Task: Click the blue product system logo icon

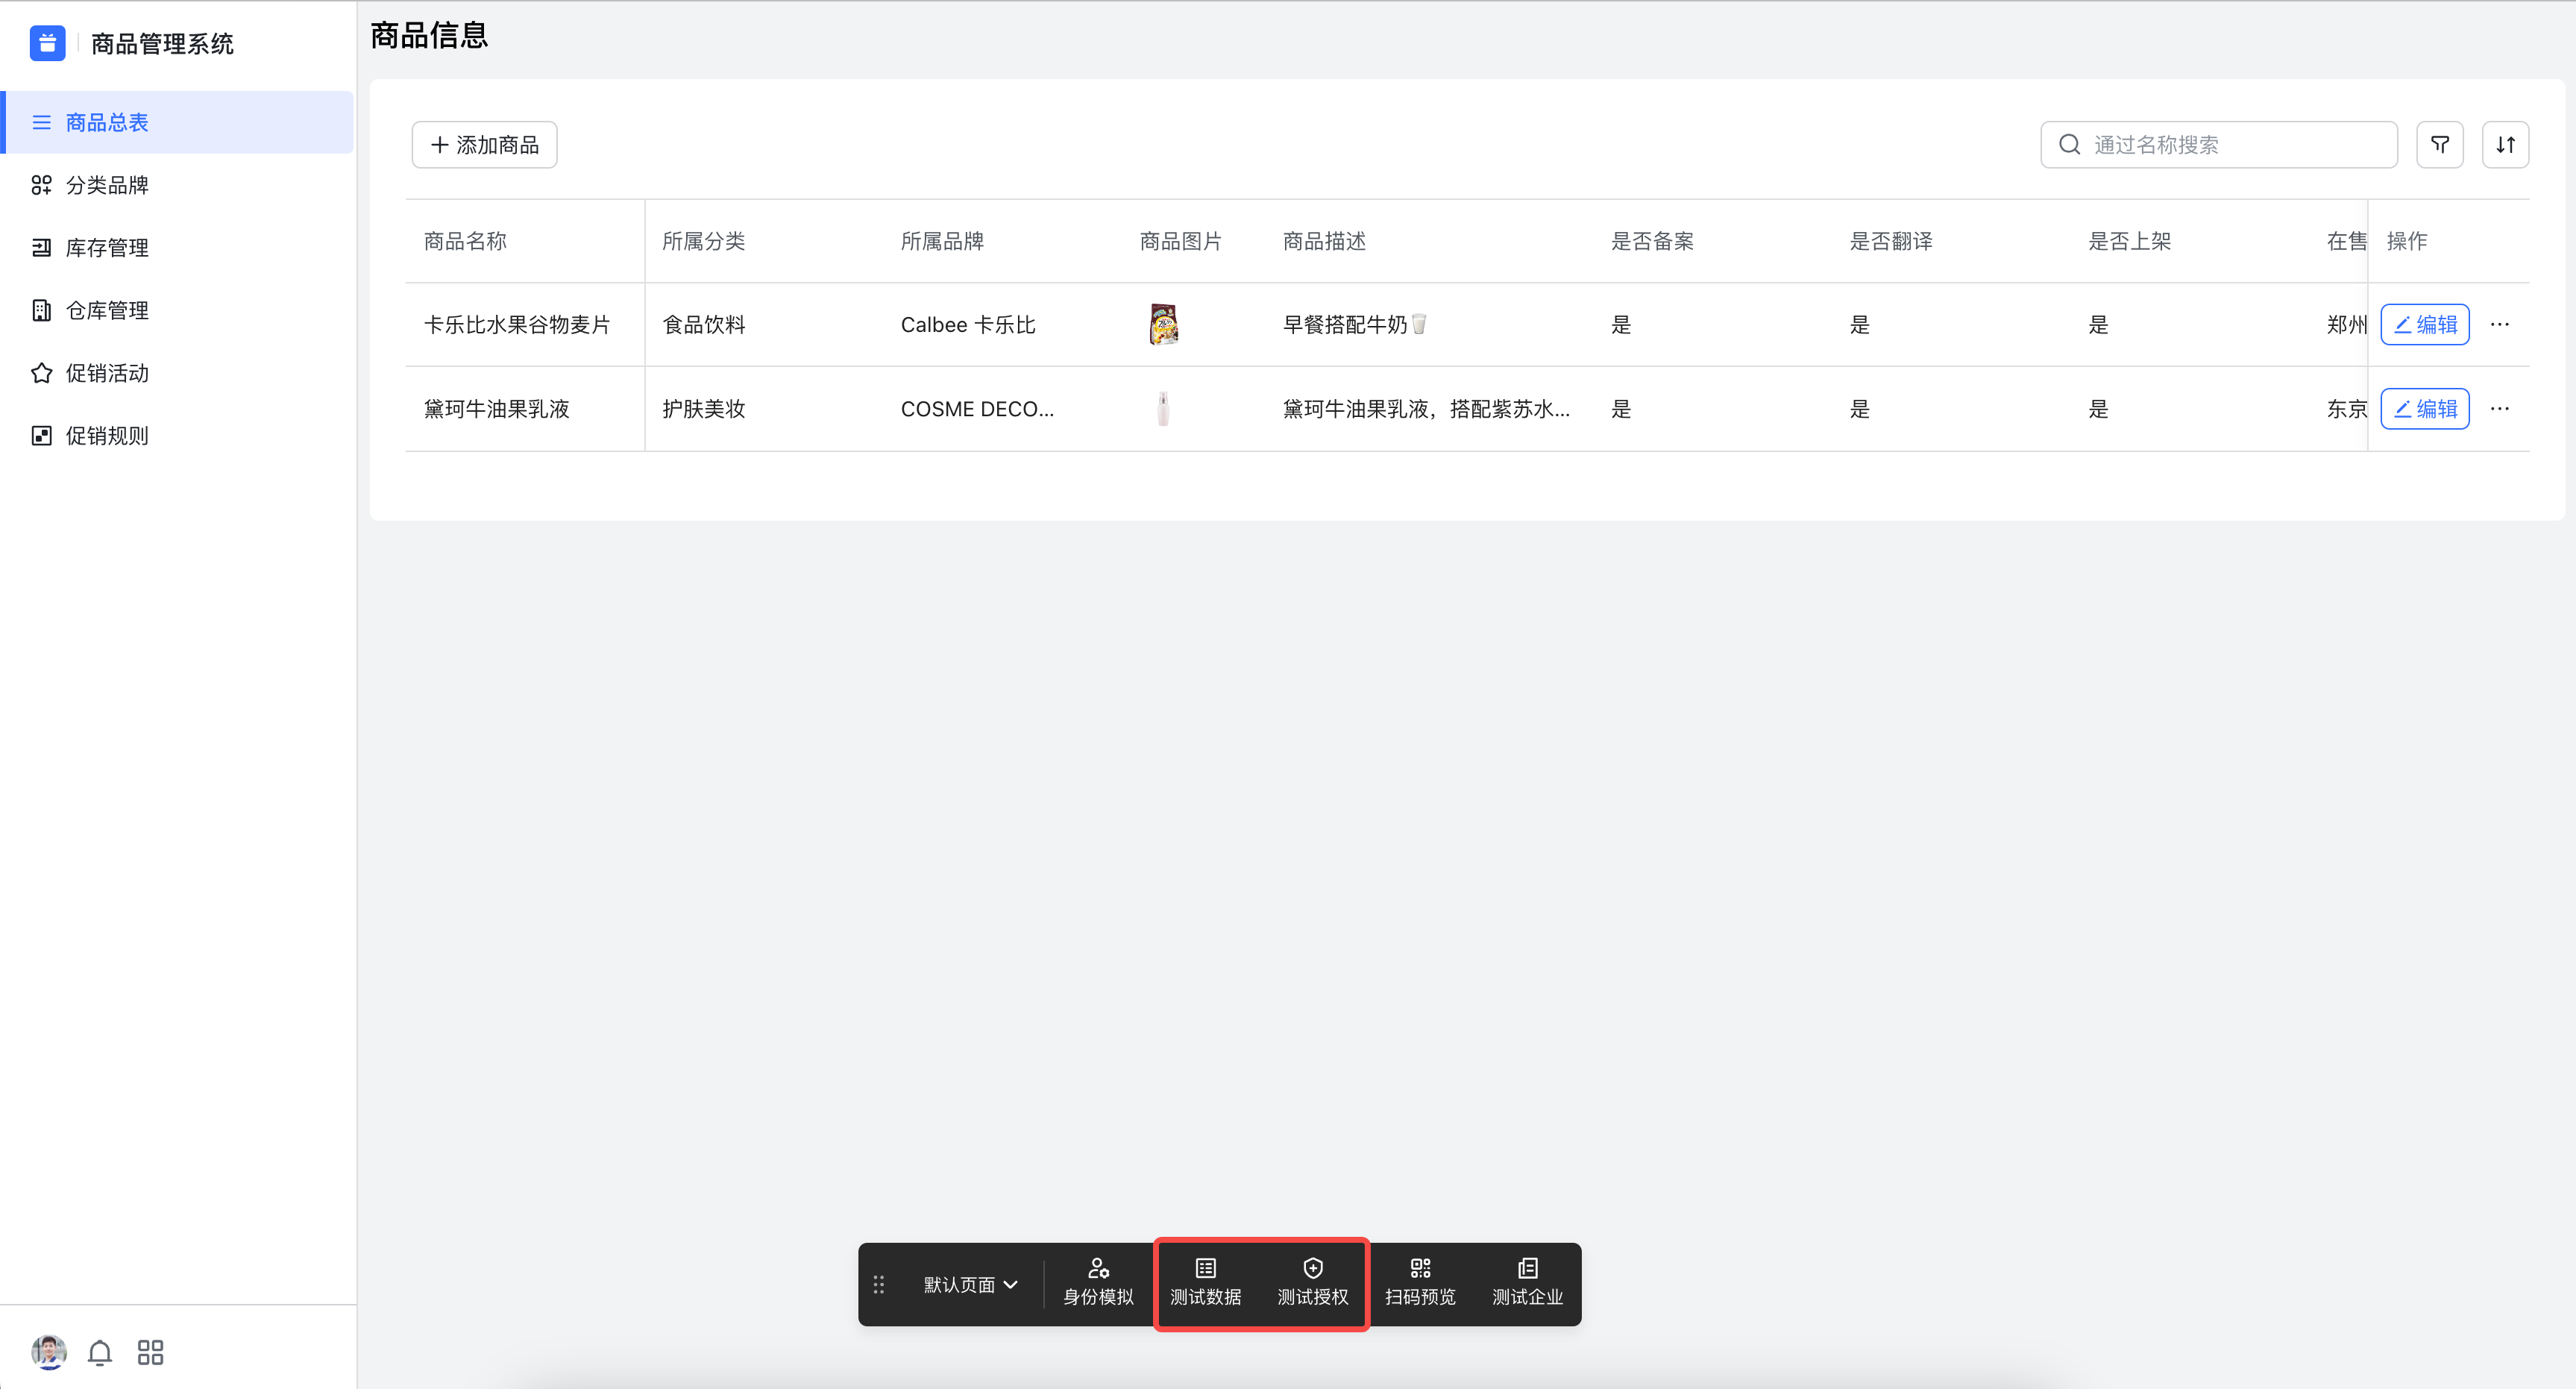Action: [x=47, y=43]
